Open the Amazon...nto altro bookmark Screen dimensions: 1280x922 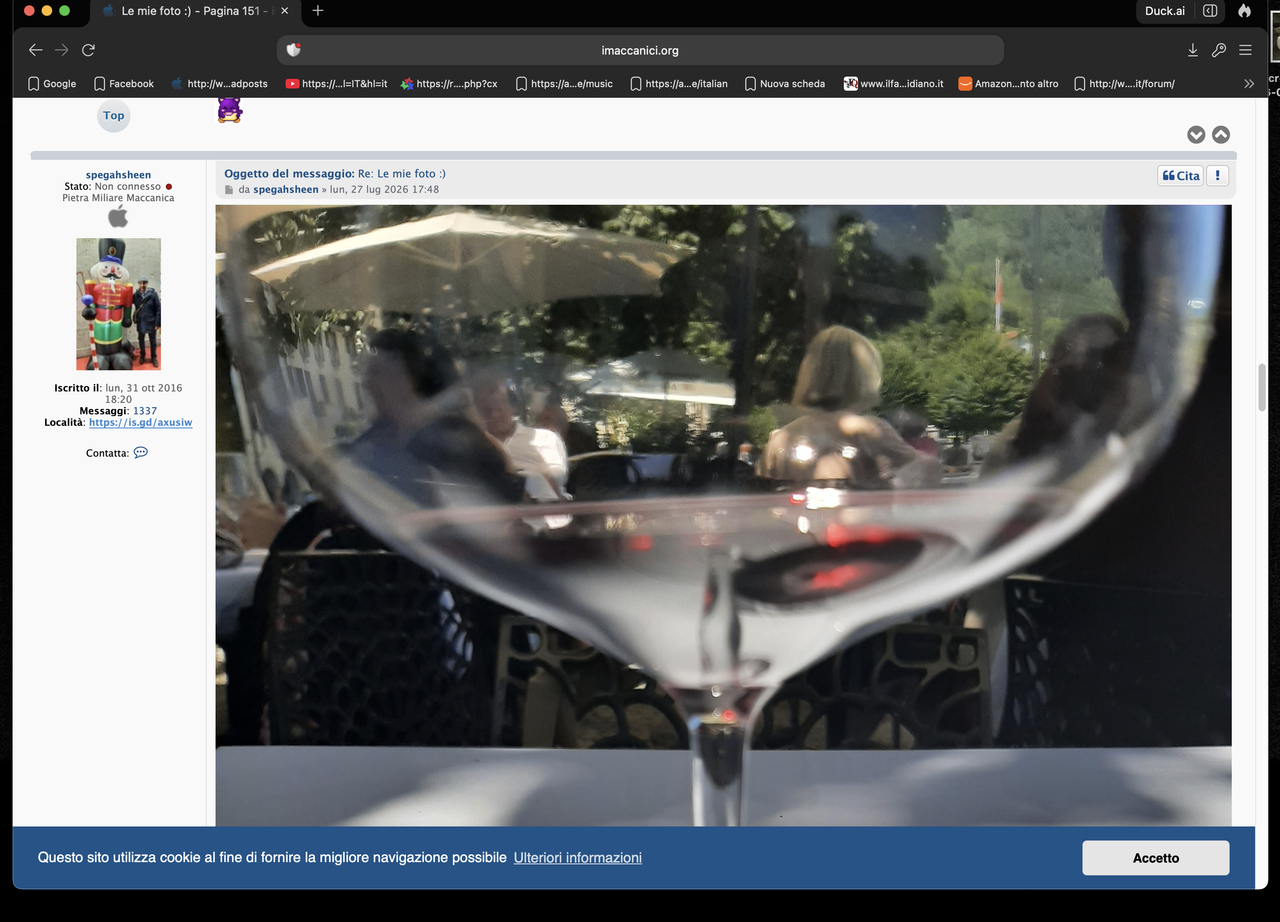tap(1009, 84)
